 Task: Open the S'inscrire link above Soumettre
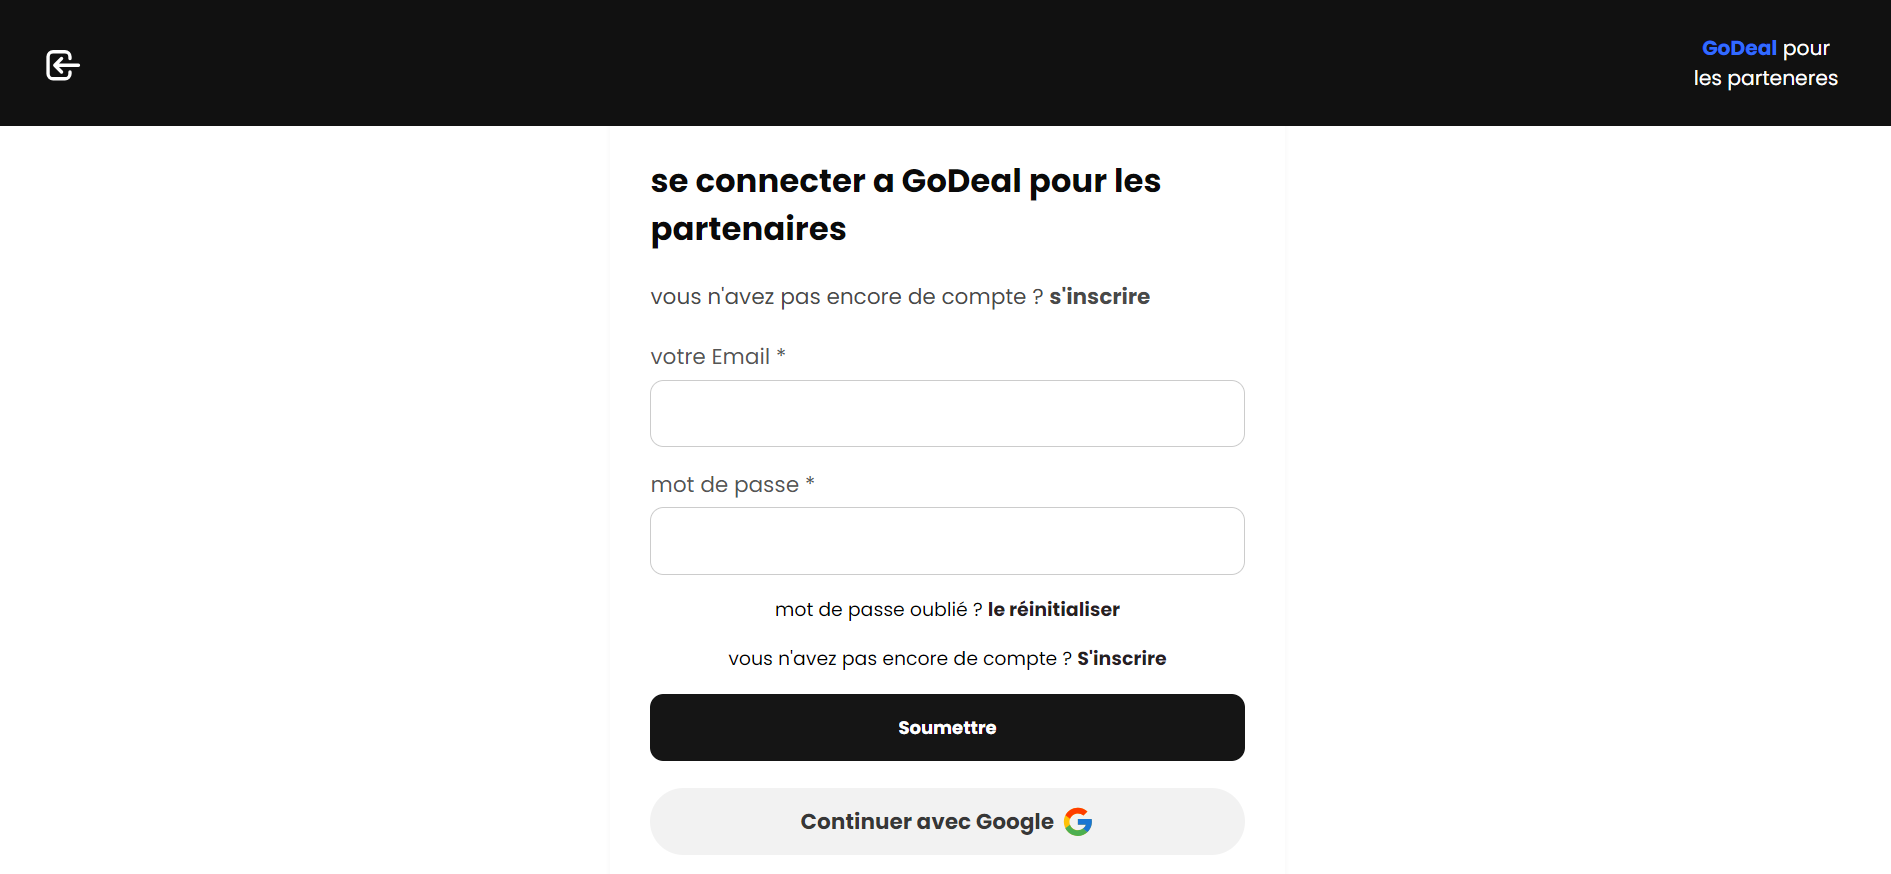(1121, 658)
